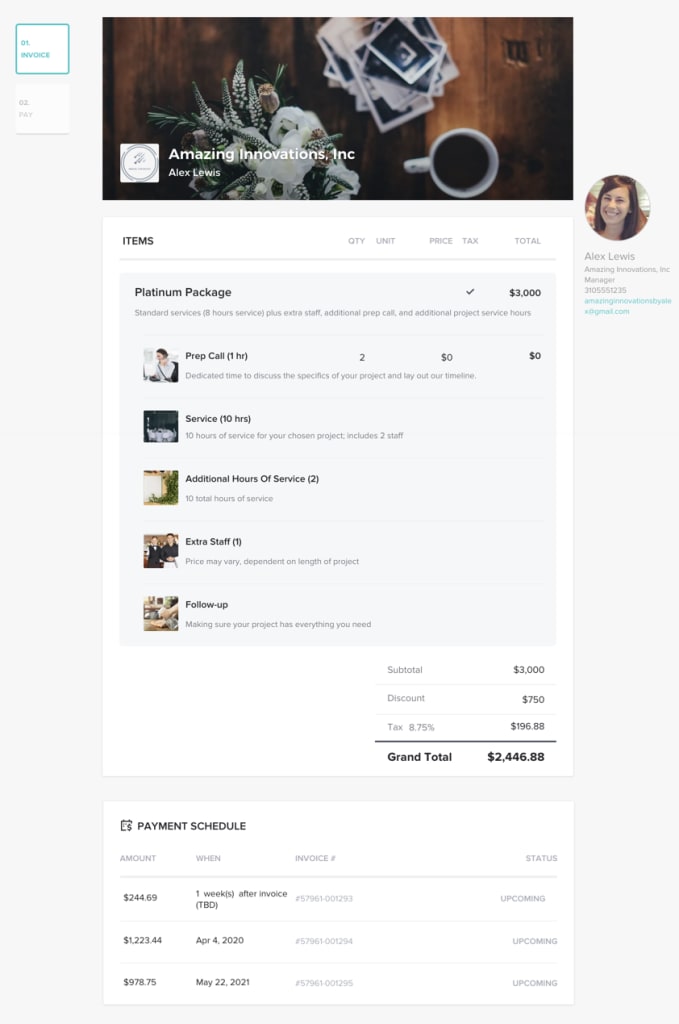Screen dimensions: 679x1024
Task: Click the Follow-up label
Action: click(x=206, y=605)
